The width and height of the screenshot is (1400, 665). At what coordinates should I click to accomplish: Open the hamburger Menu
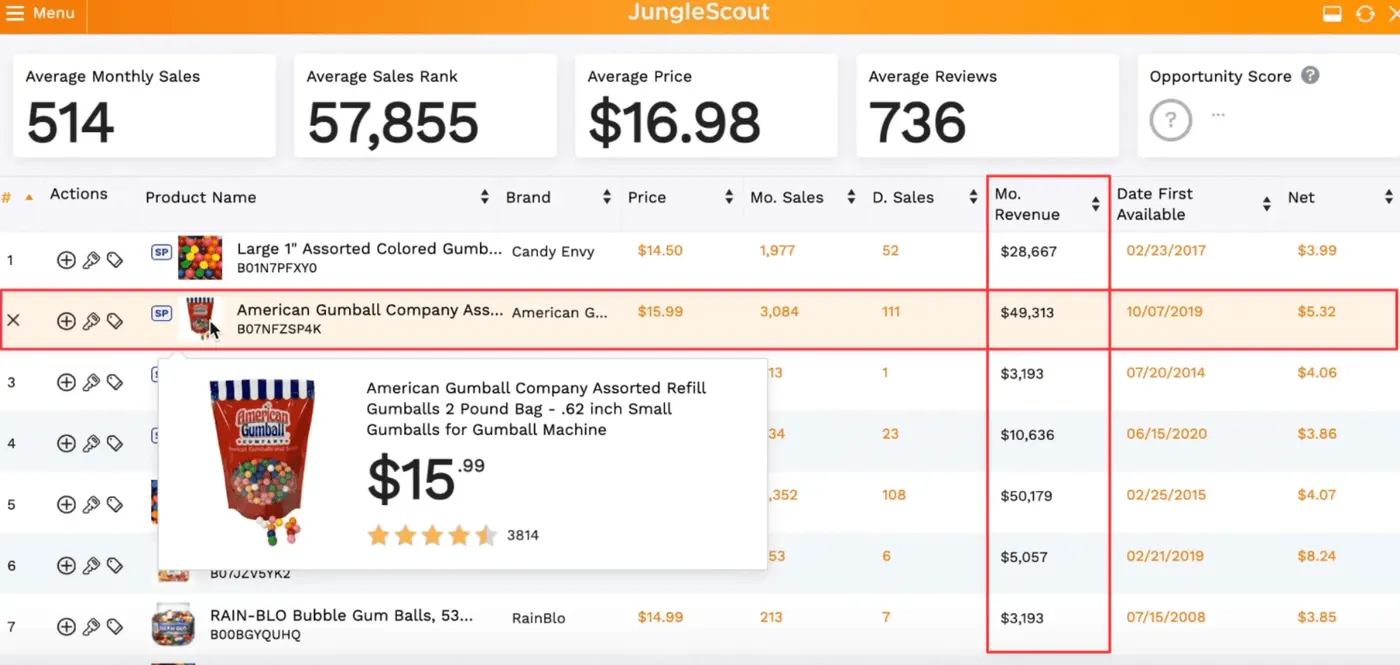tap(41, 13)
